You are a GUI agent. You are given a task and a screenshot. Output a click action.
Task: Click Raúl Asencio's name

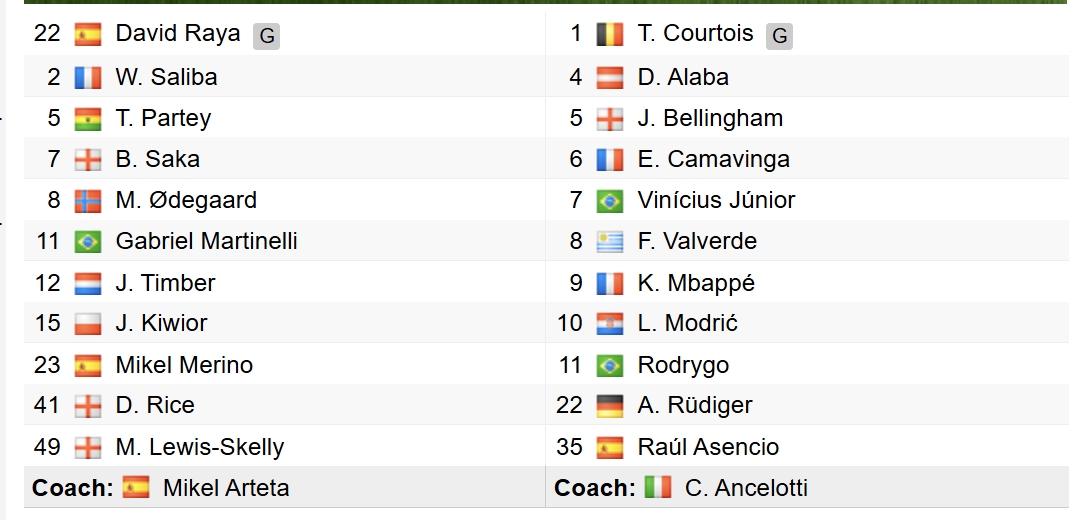(708, 447)
